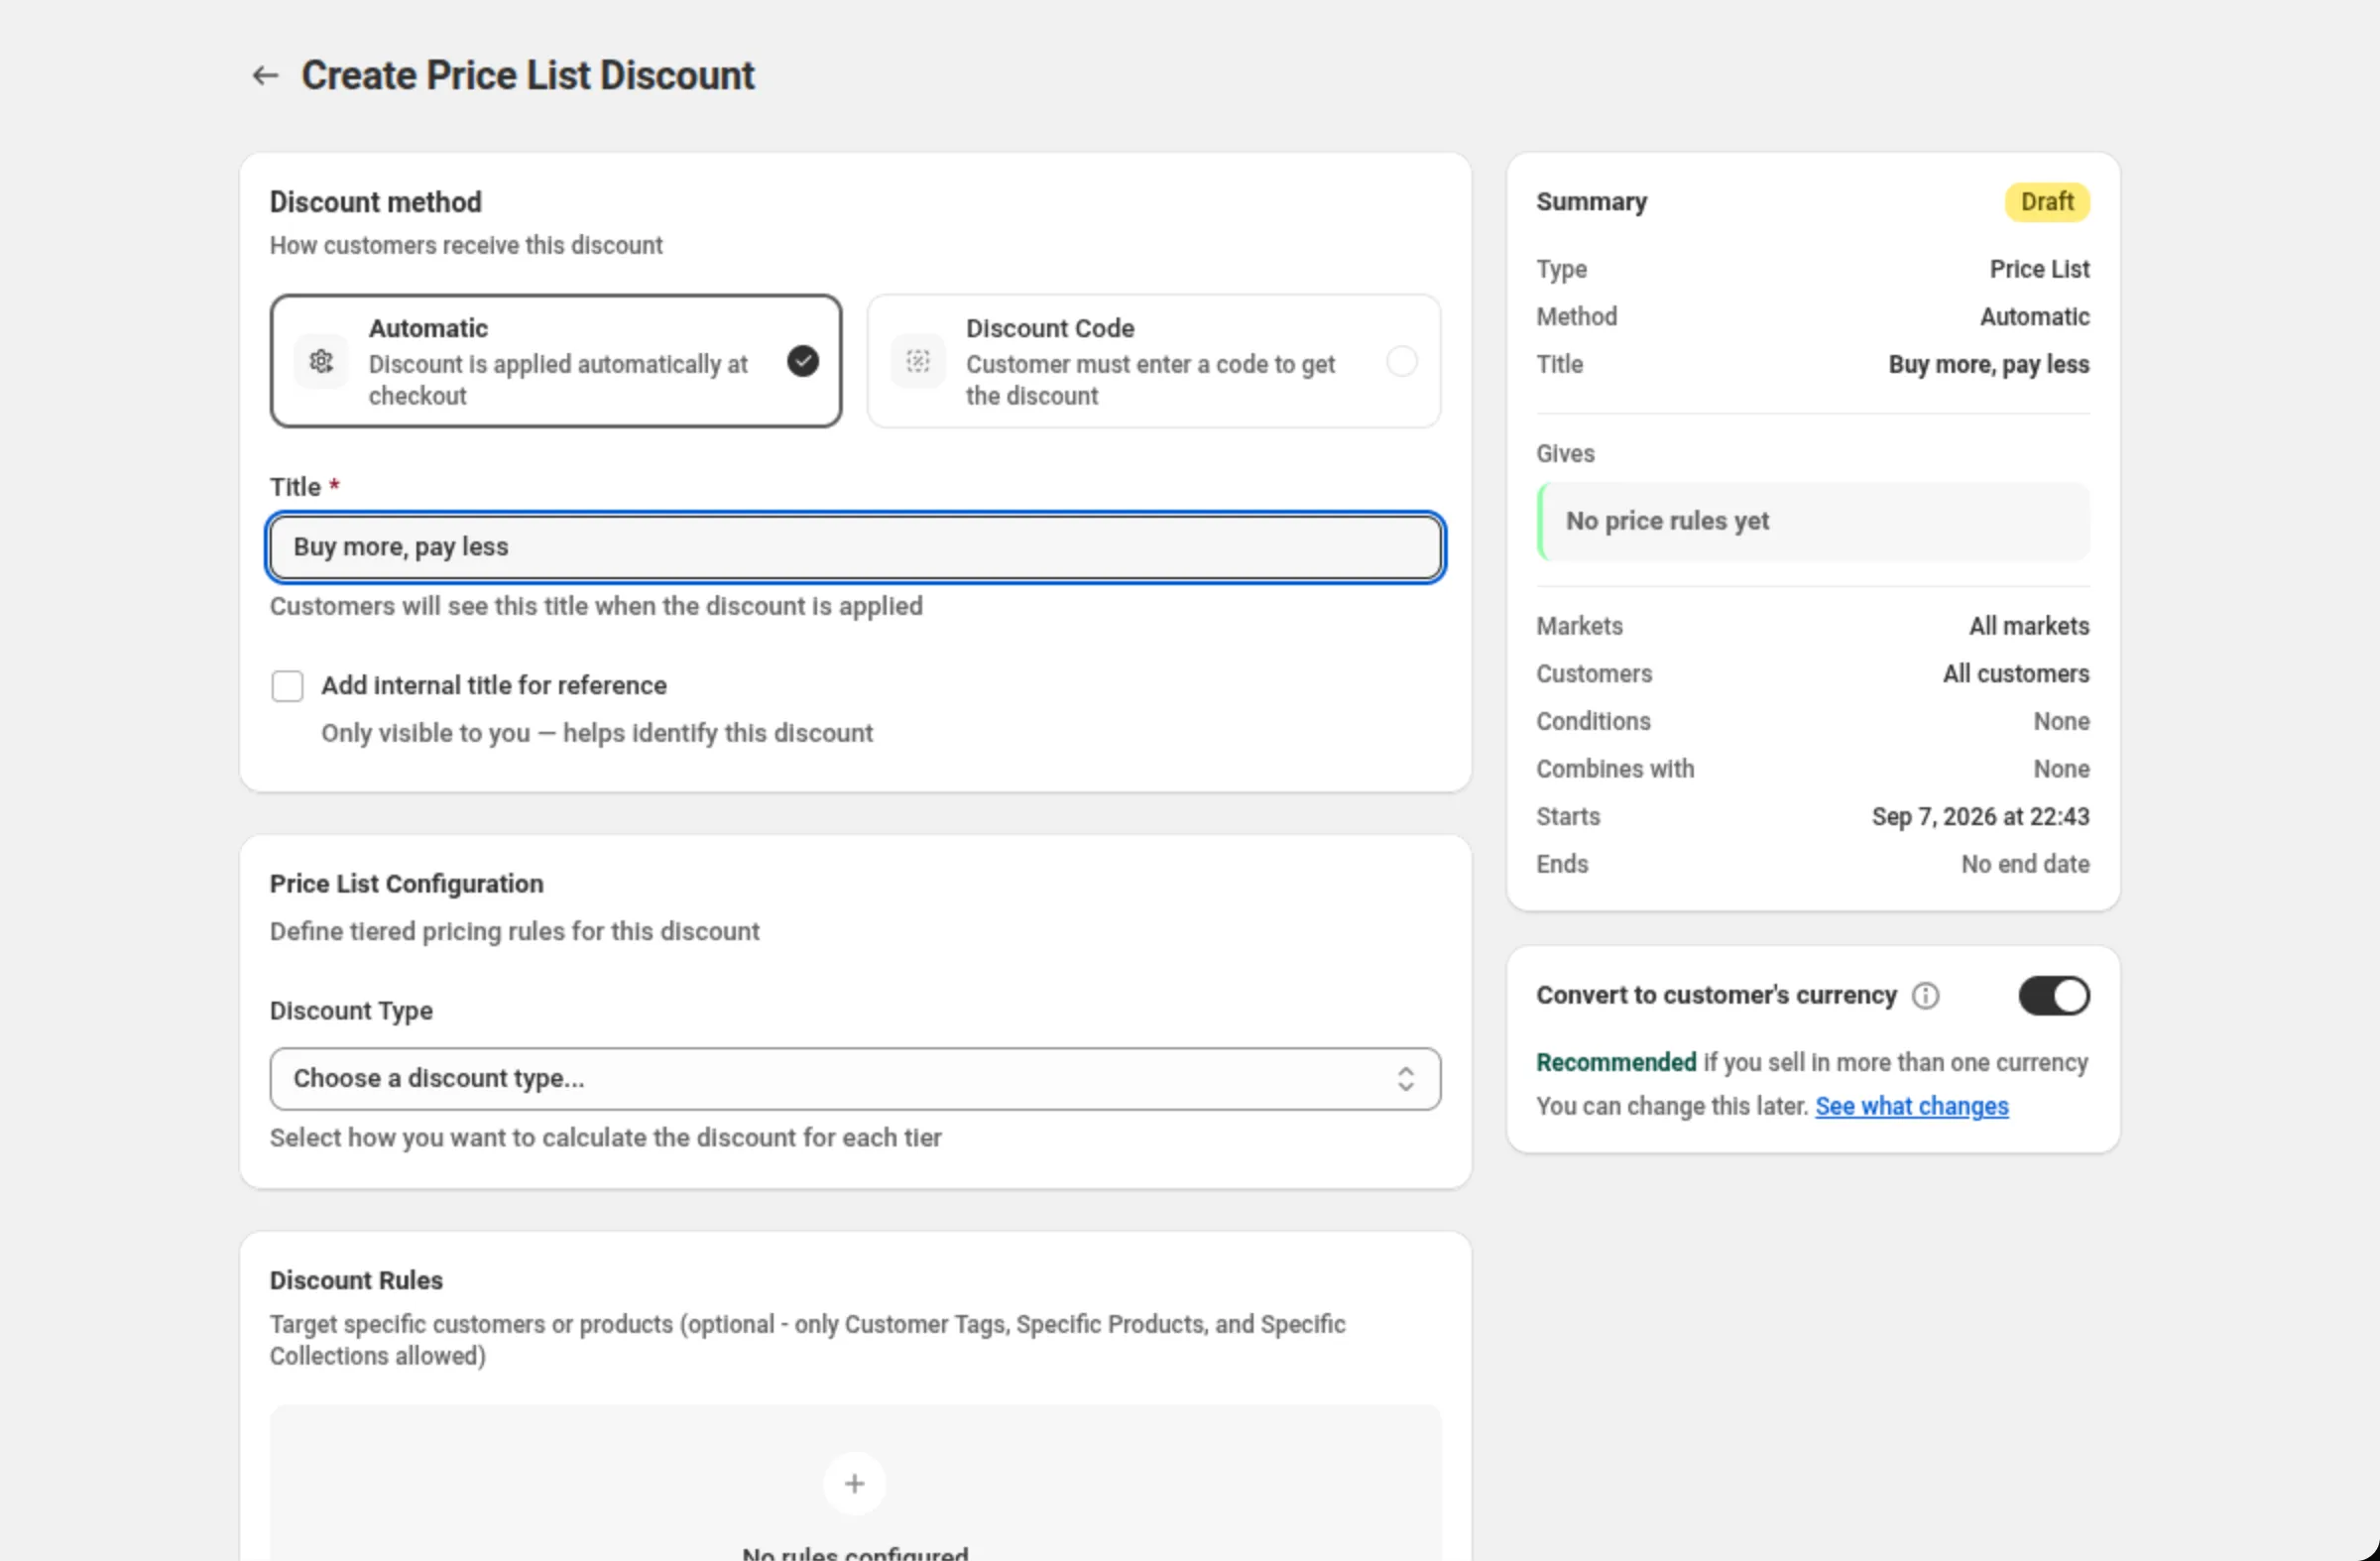Click the Discount Rules heading
The image size is (2380, 1561).
356,1280
